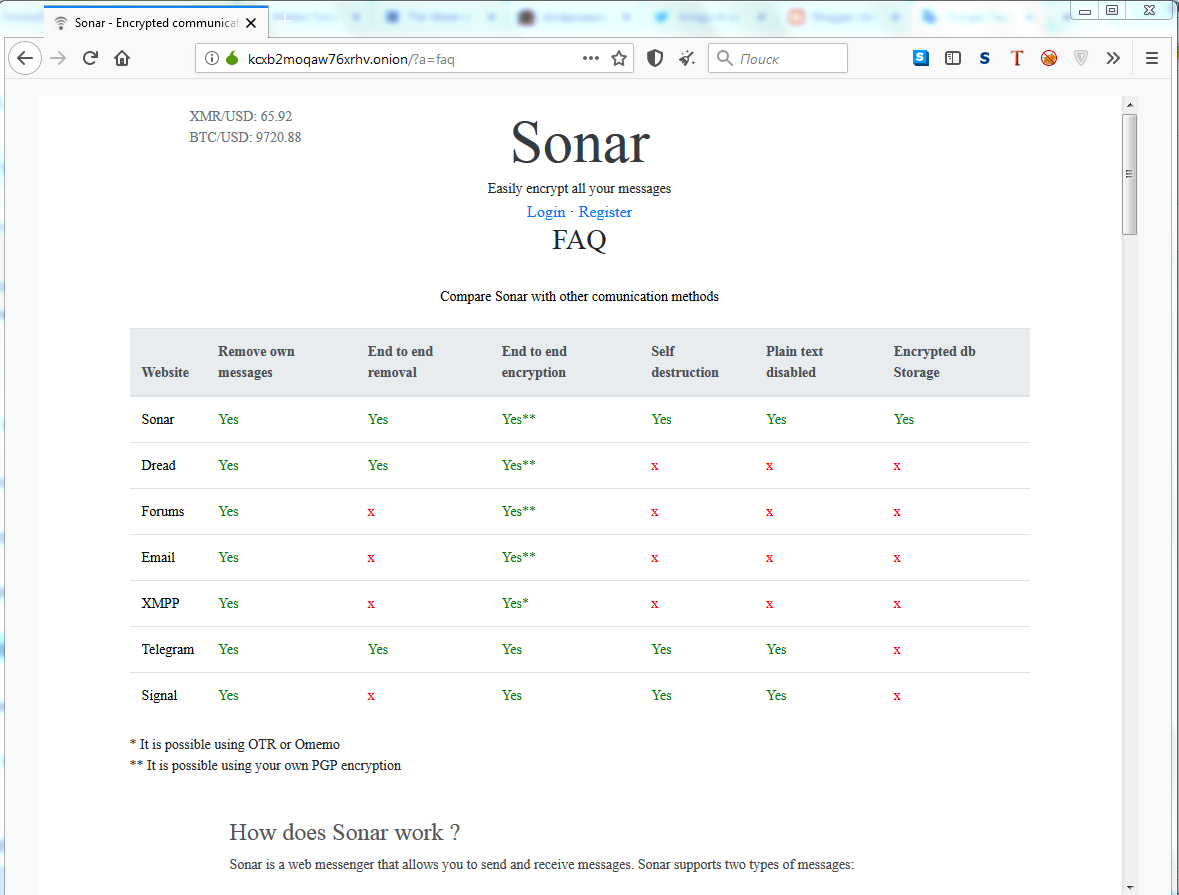
Task: Click the Remove own messages column header
Action: coord(256,362)
